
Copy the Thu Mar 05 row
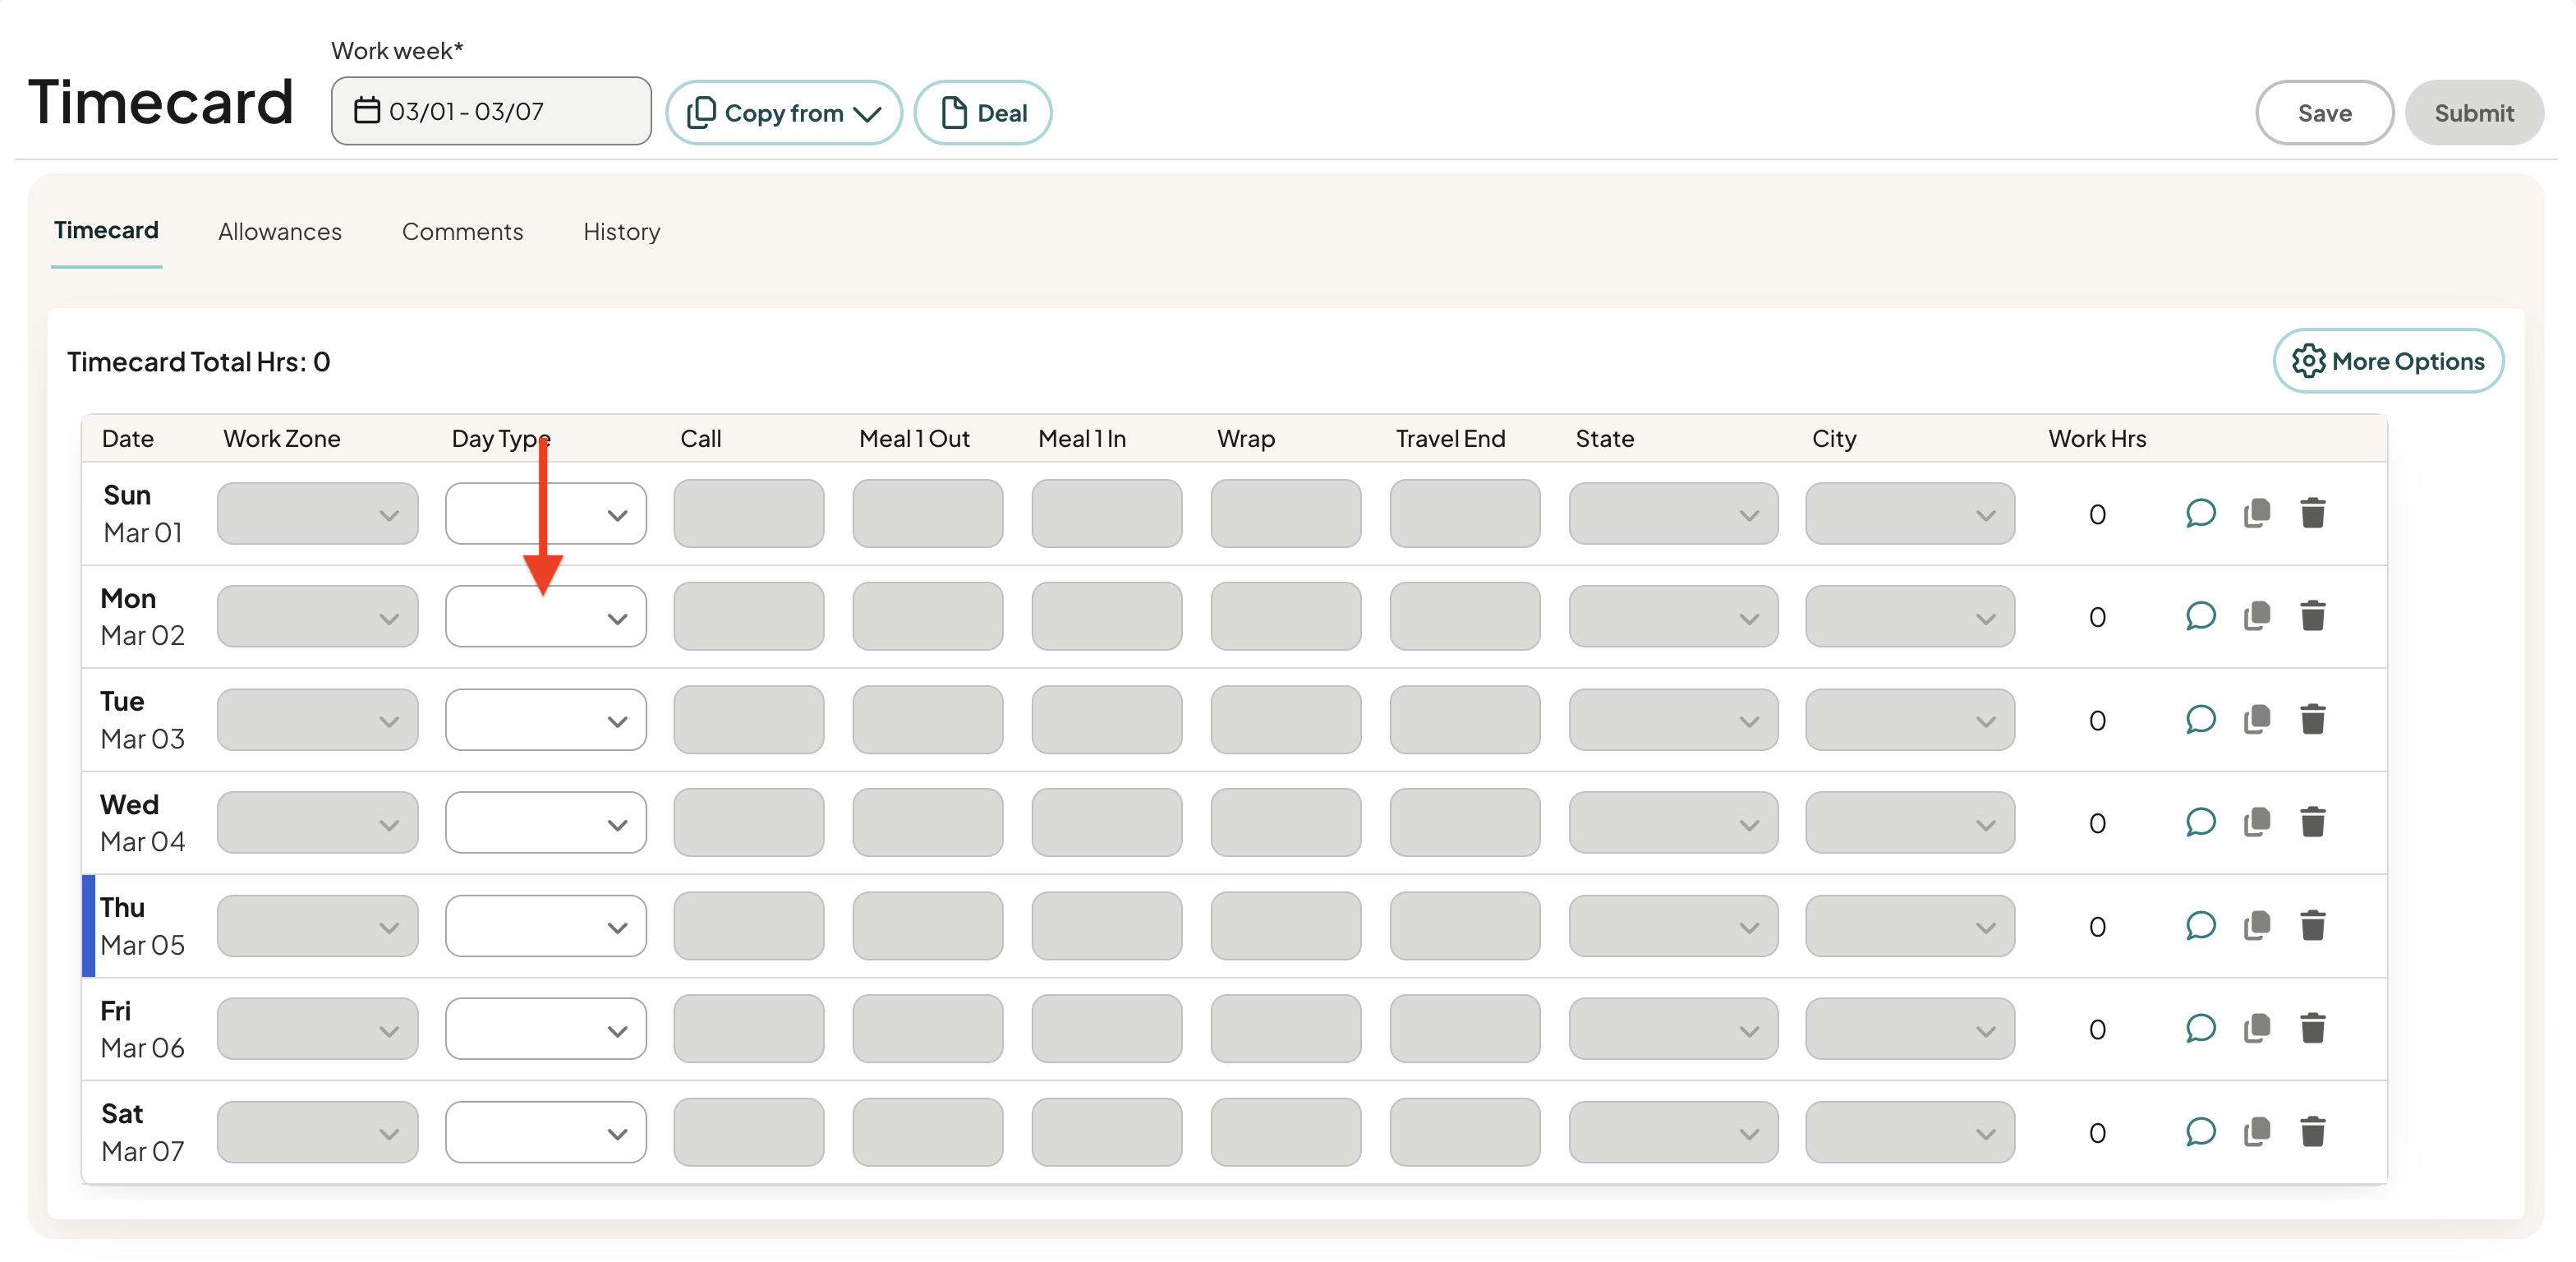point(2257,926)
